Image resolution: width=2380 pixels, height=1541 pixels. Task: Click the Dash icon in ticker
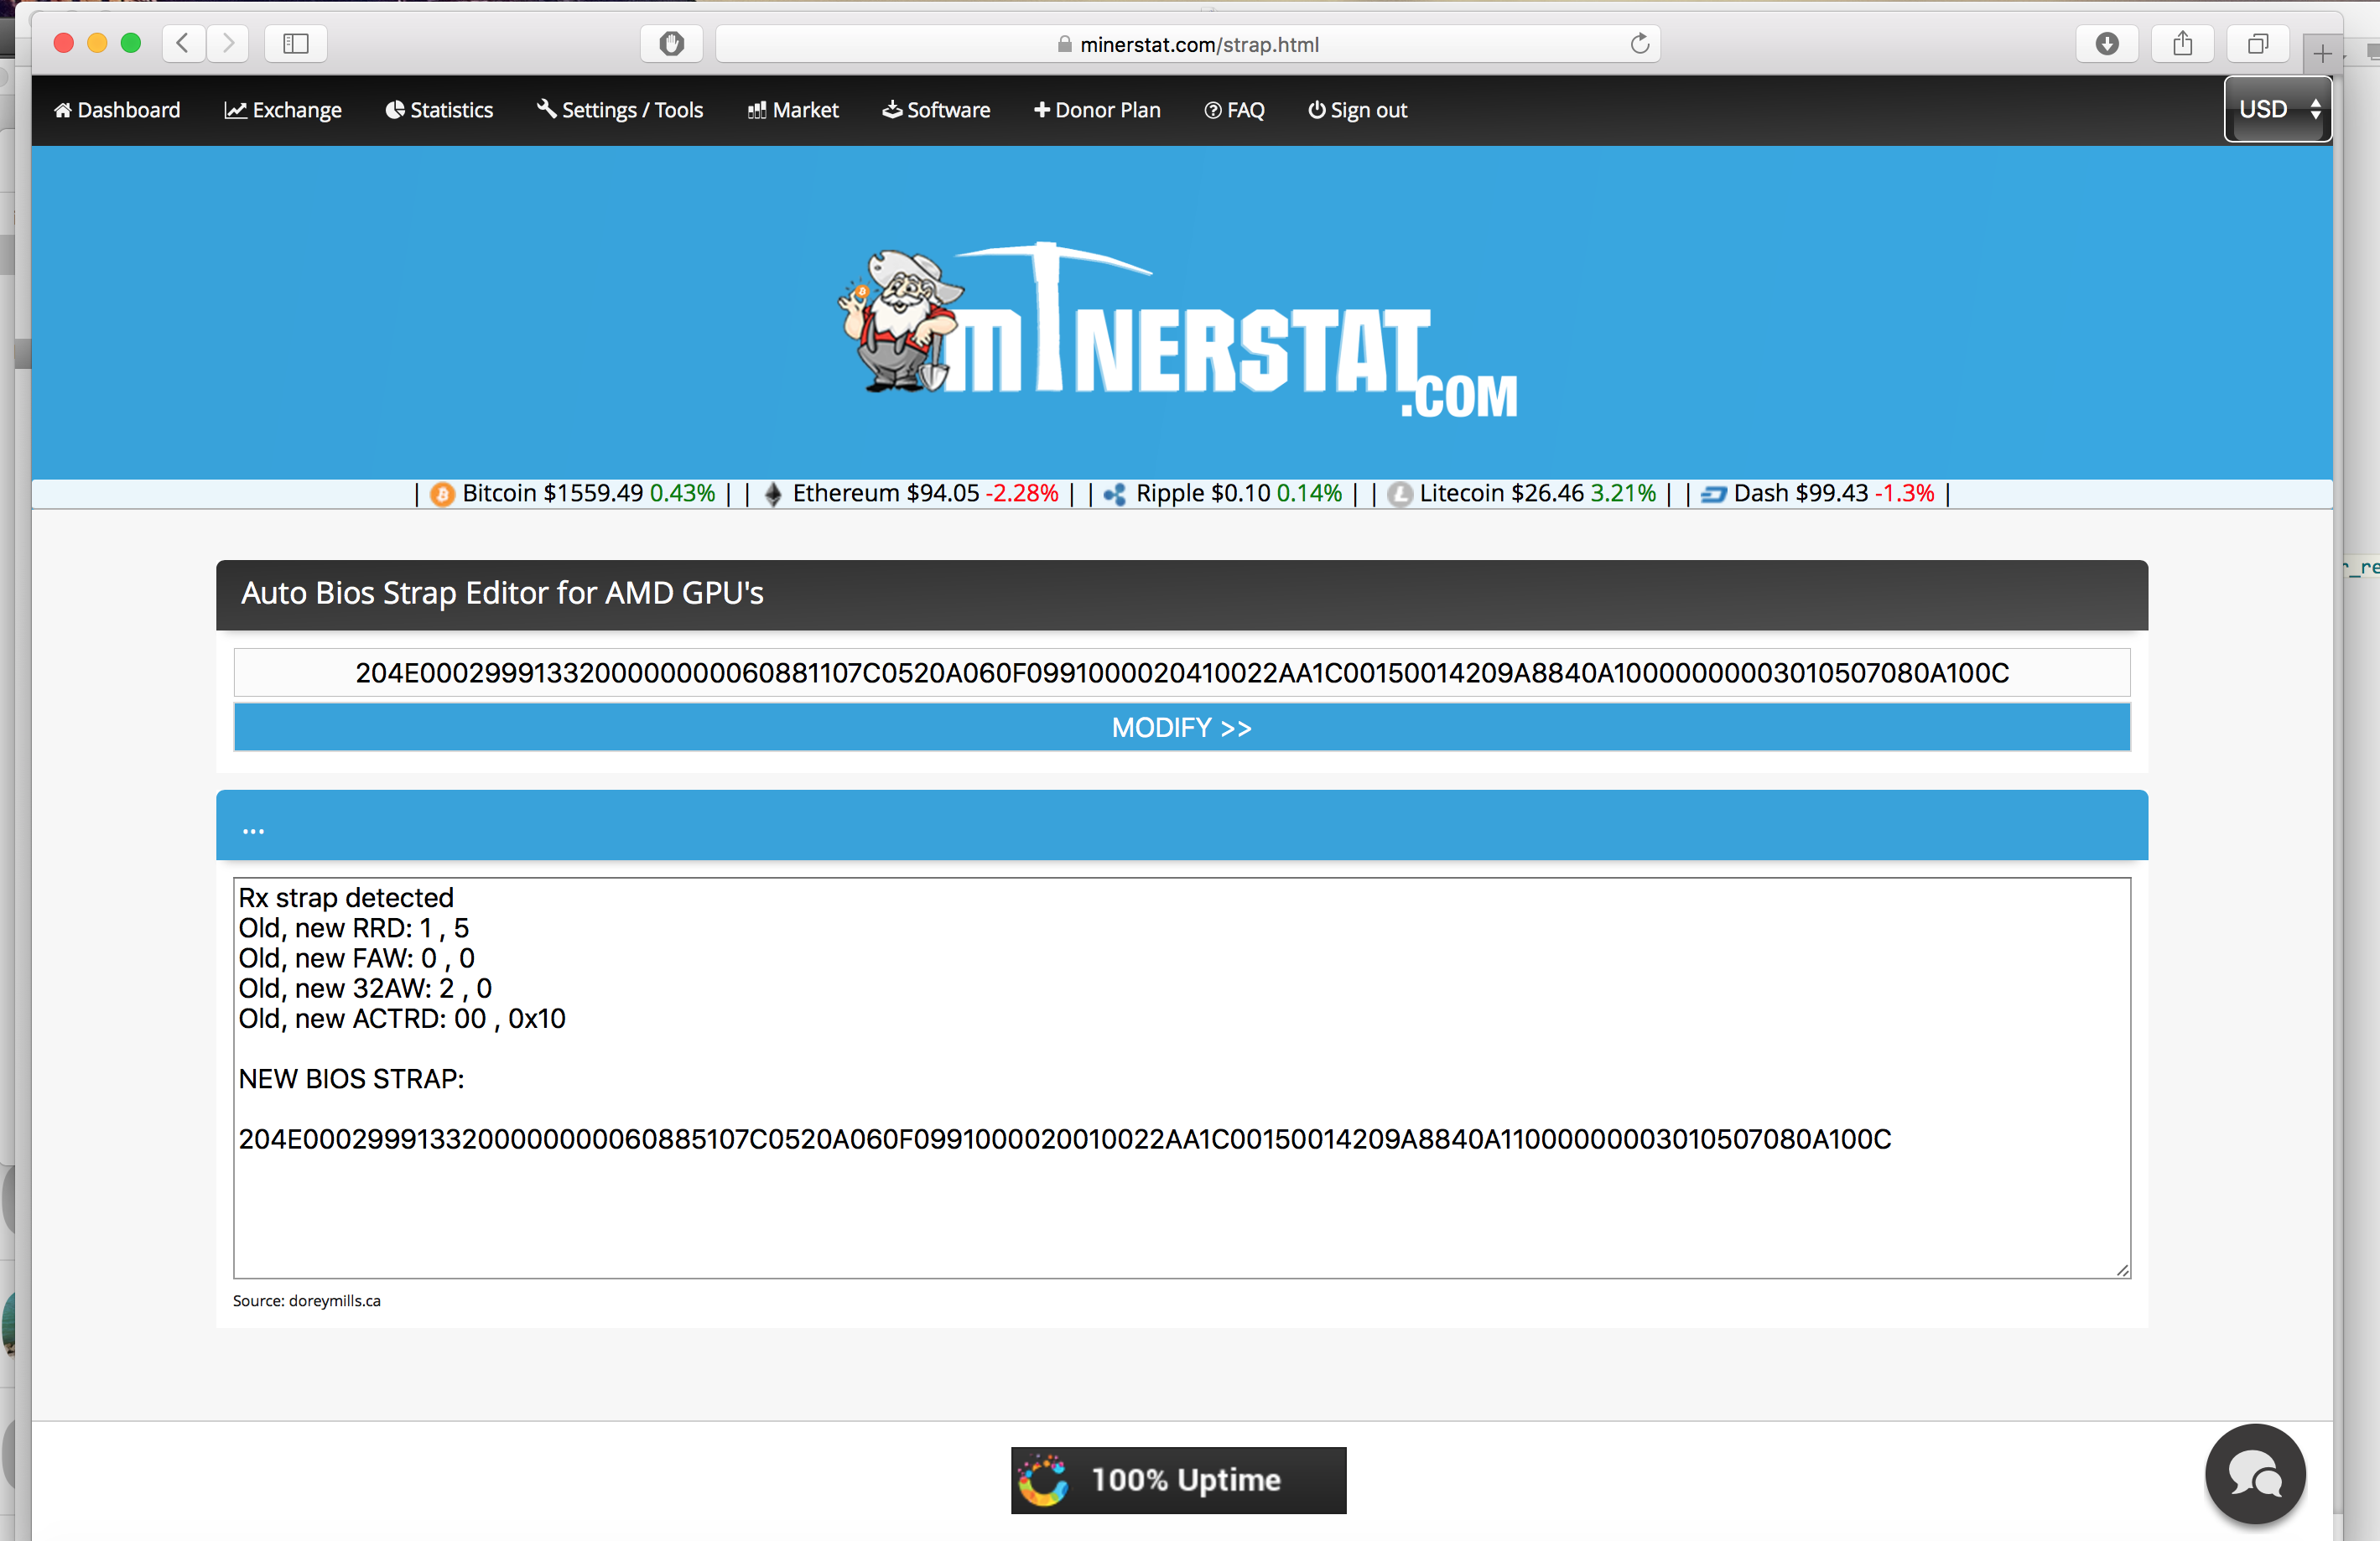(1713, 494)
